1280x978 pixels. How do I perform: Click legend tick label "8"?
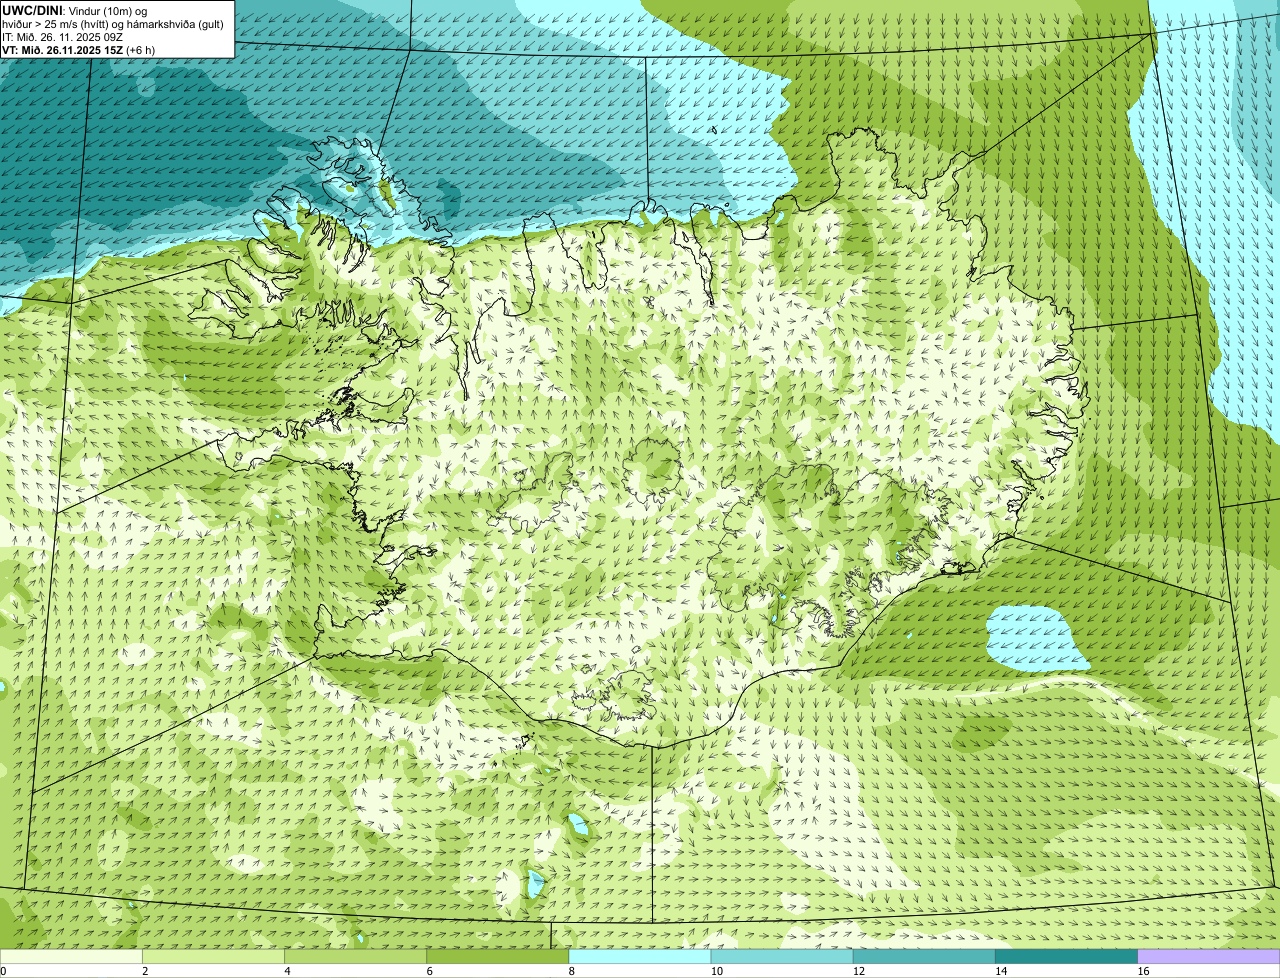click(571, 971)
